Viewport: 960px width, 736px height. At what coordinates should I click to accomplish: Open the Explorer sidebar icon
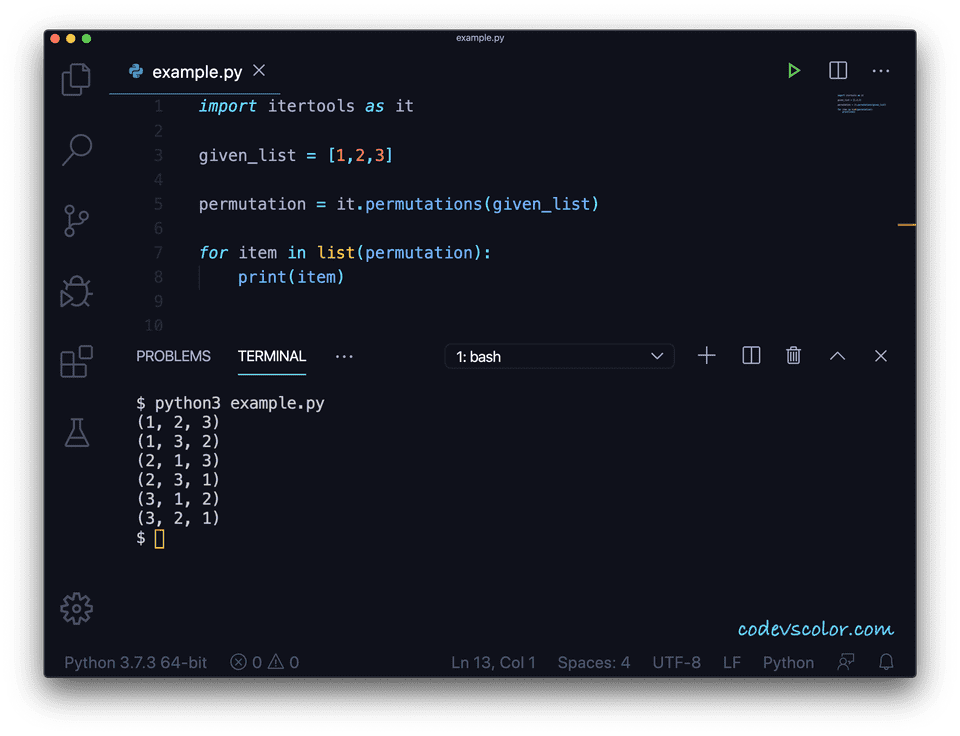point(76,79)
